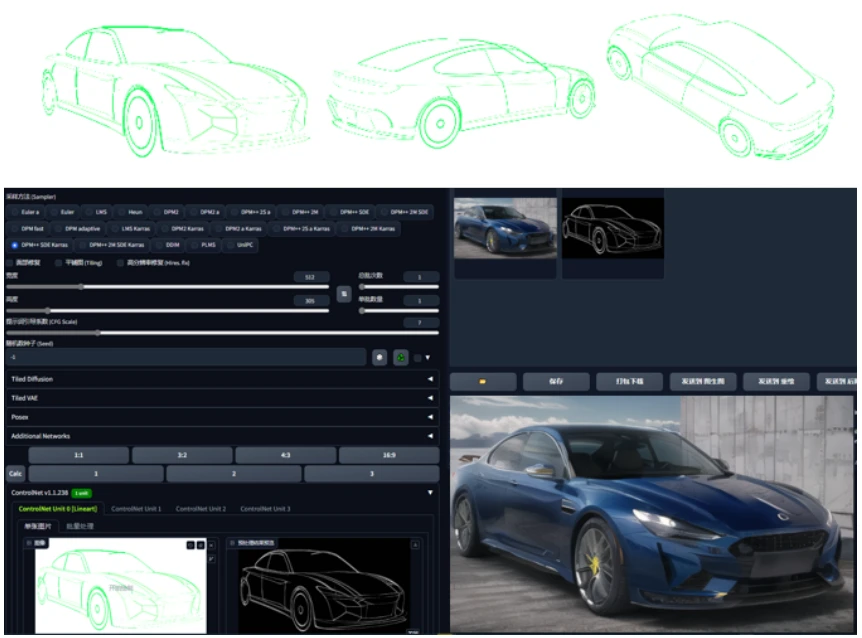Expand the Tiled Diffusion section
The width and height of the screenshot is (862, 638).
coord(222,379)
